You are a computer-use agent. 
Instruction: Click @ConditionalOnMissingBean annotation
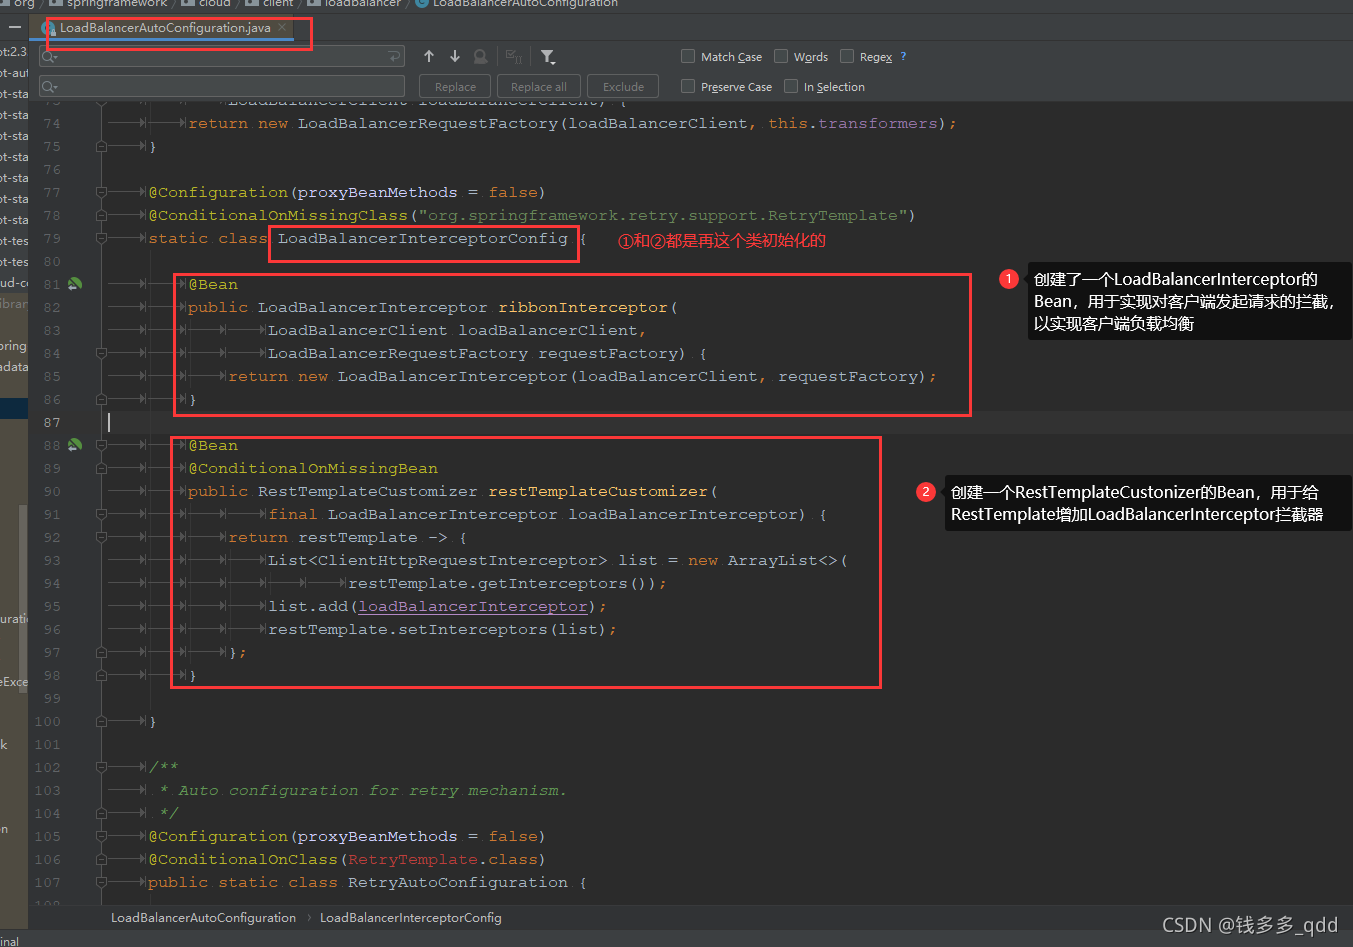[x=313, y=468]
